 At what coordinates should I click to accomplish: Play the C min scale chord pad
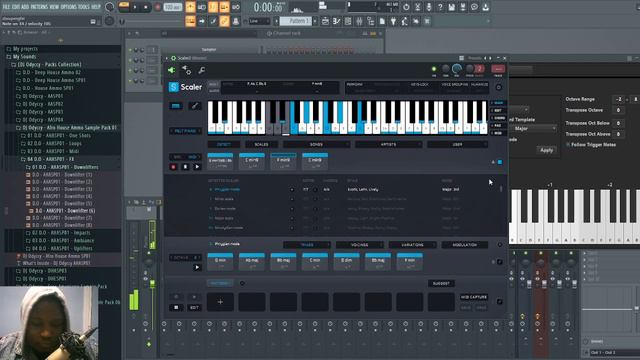point(315,262)
